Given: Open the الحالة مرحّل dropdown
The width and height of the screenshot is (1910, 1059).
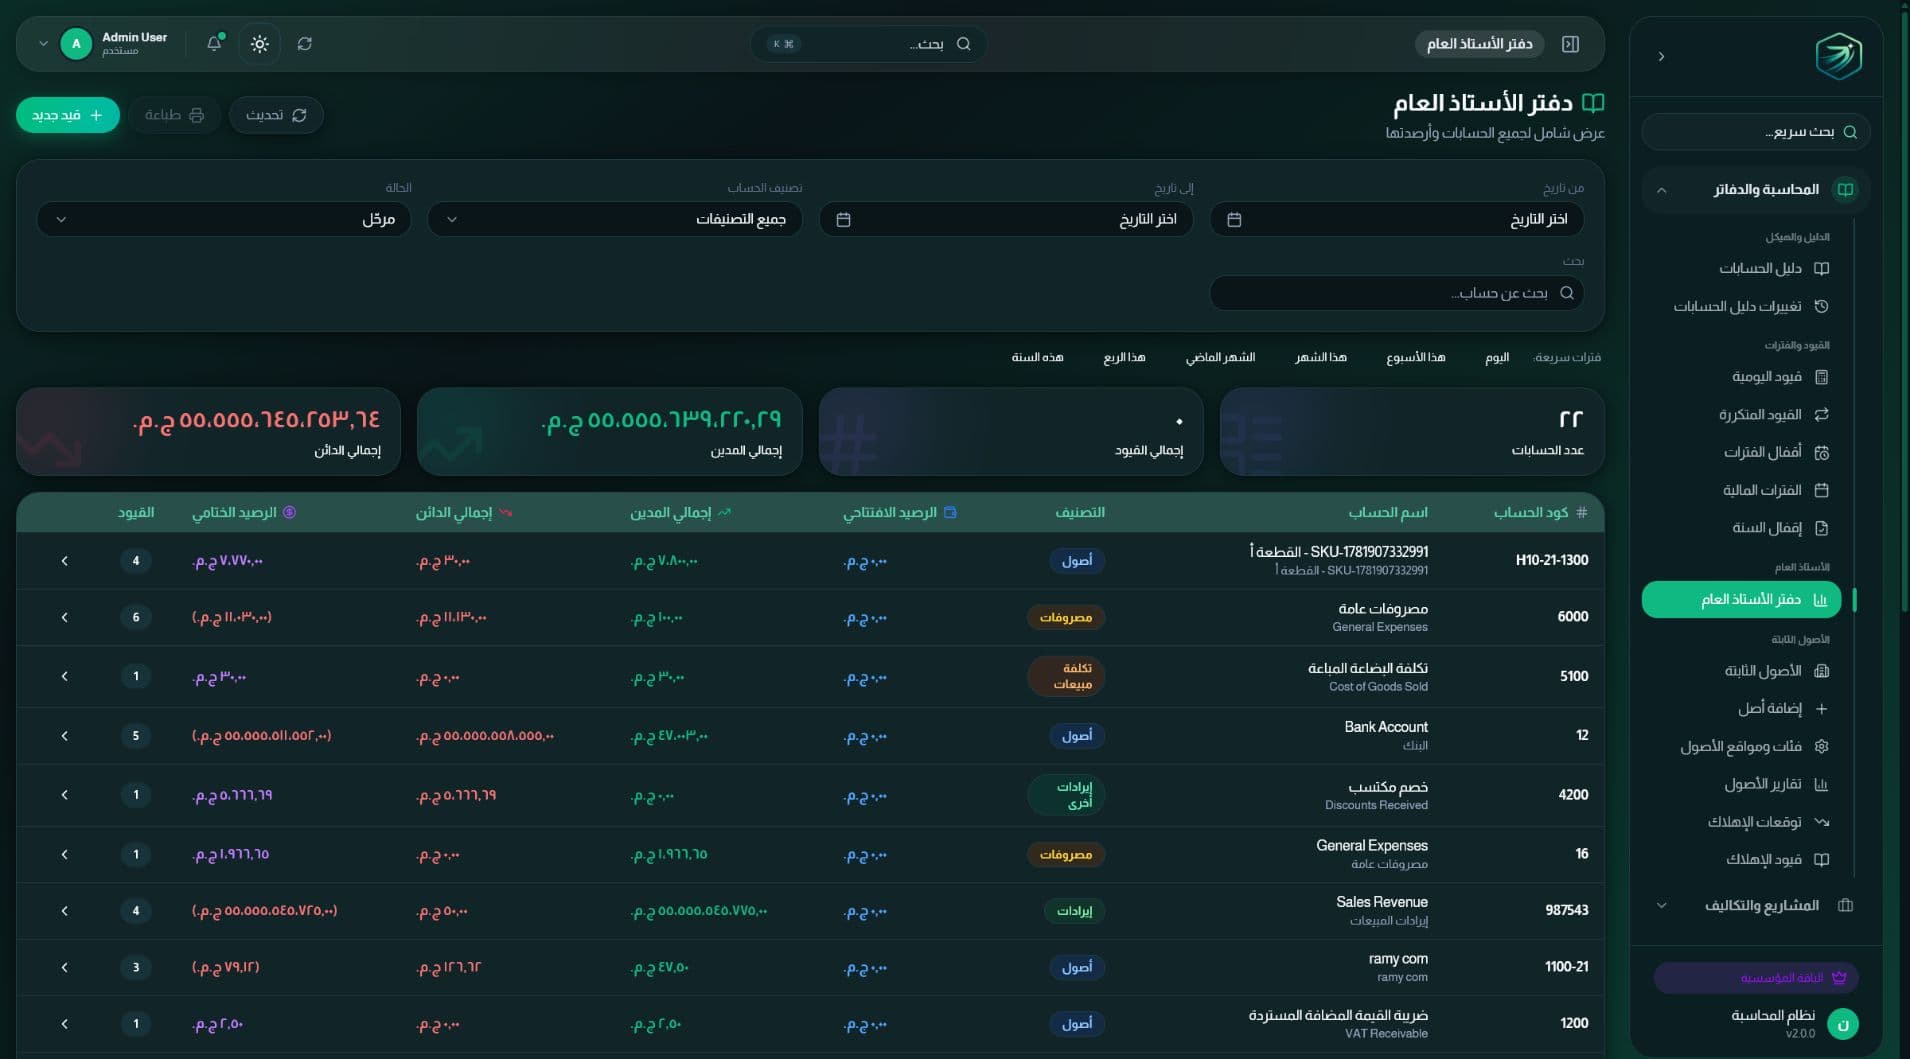Looking at the screenshot, I should coord(224,219).
